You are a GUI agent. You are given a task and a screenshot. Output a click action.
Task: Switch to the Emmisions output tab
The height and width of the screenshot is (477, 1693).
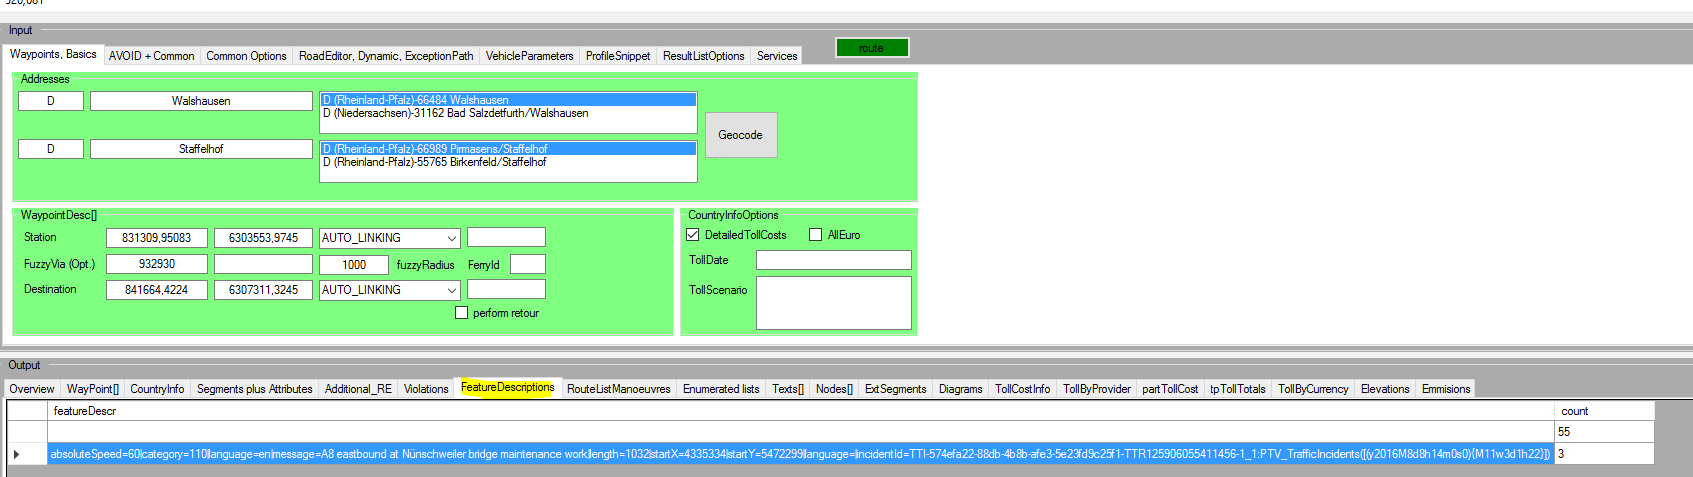point(1445,389)
